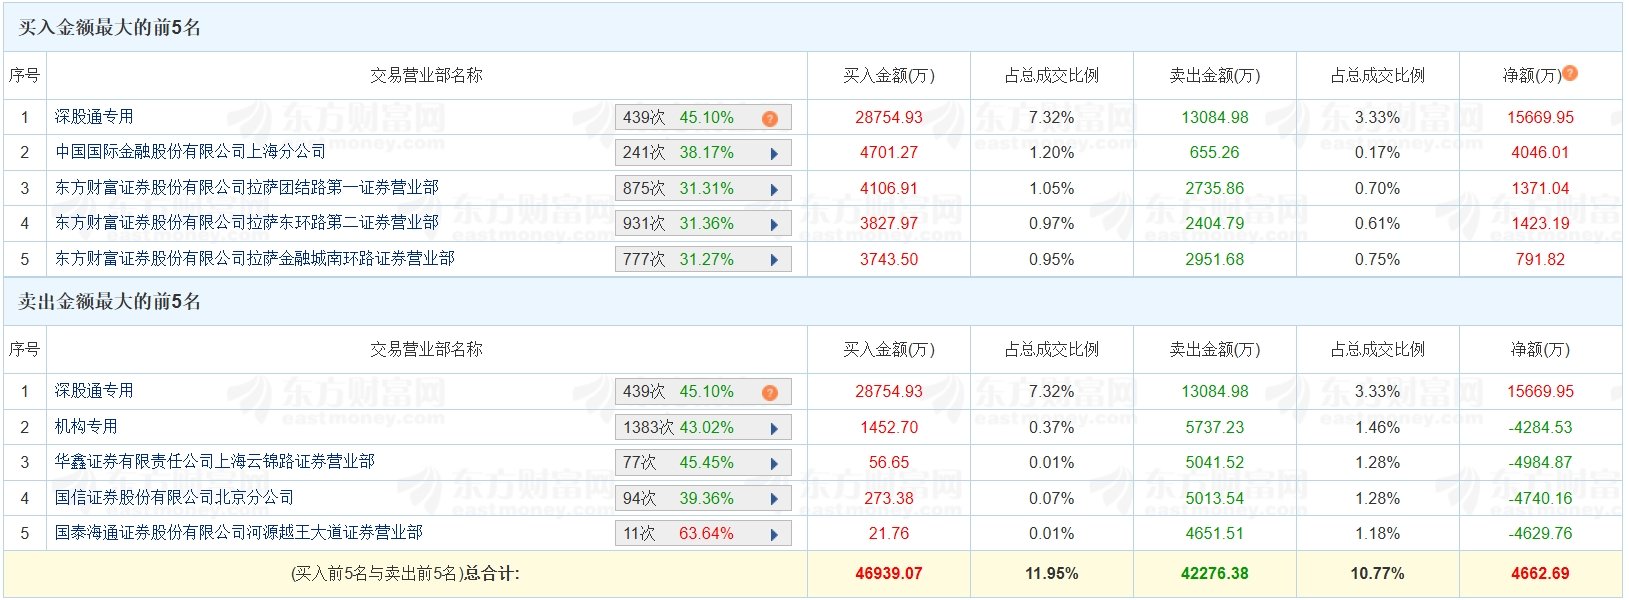The height and width of the screenshot is (600, 1629).
Task: Open 深股通专用 link in the 买入金额最大 table
Action: (94, 117)
